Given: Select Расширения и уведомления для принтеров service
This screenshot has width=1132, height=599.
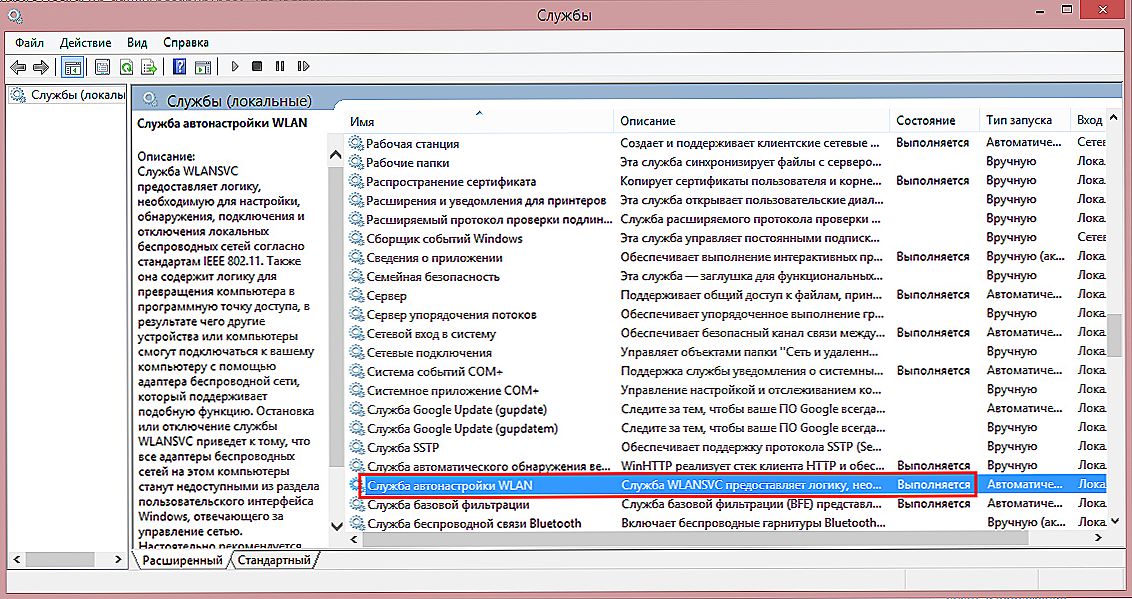Looking at the screenshot, I should click(x=487, y=200).
